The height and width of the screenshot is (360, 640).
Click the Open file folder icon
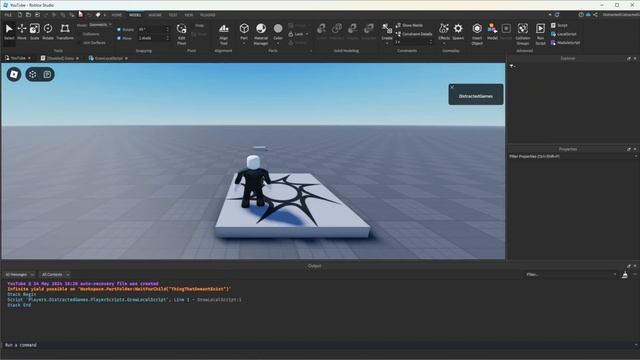[28, 15]
